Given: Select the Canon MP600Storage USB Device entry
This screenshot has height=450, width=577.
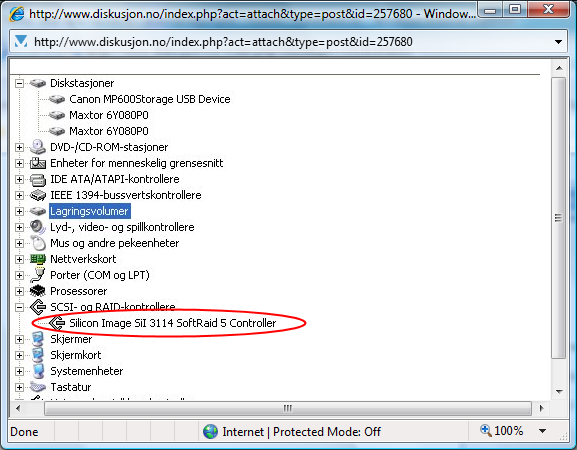Looking at the screenshot, I should click(x=150, y=99).
